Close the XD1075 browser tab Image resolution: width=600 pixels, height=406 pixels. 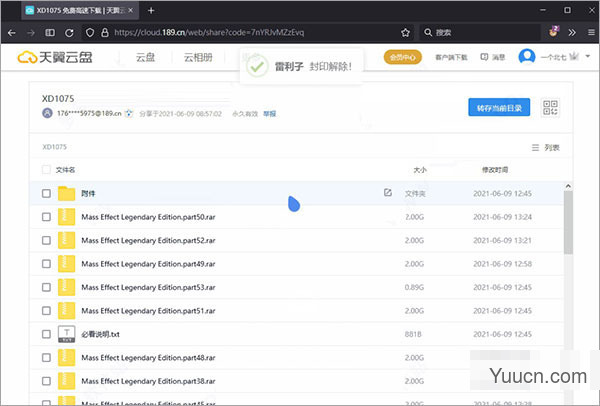tap(130, 10)
